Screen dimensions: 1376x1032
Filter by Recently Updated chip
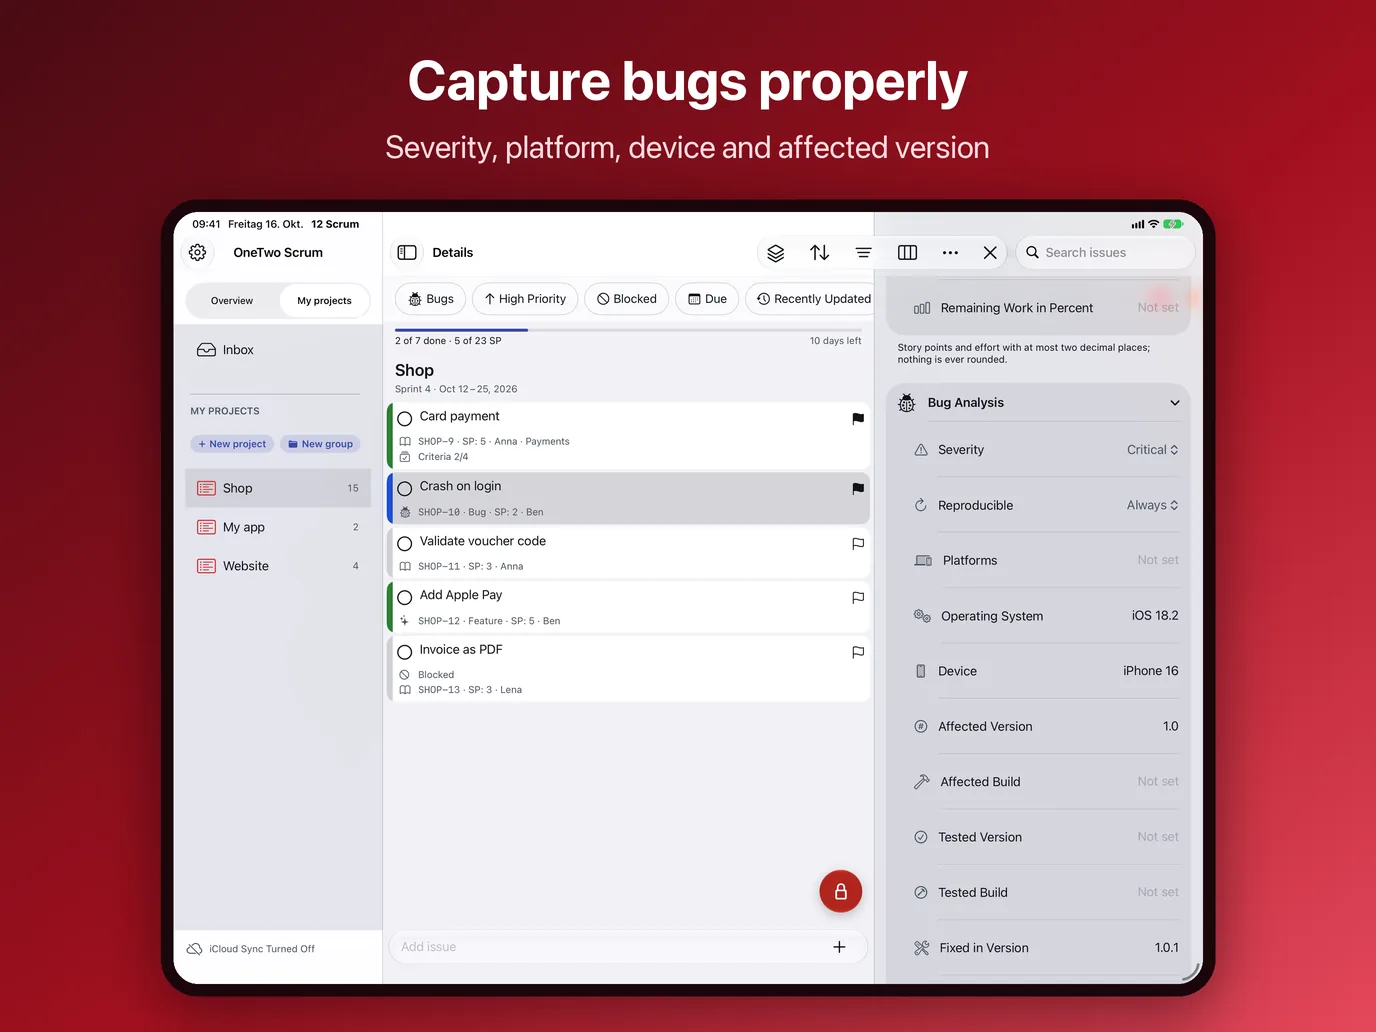click(812, 299)
